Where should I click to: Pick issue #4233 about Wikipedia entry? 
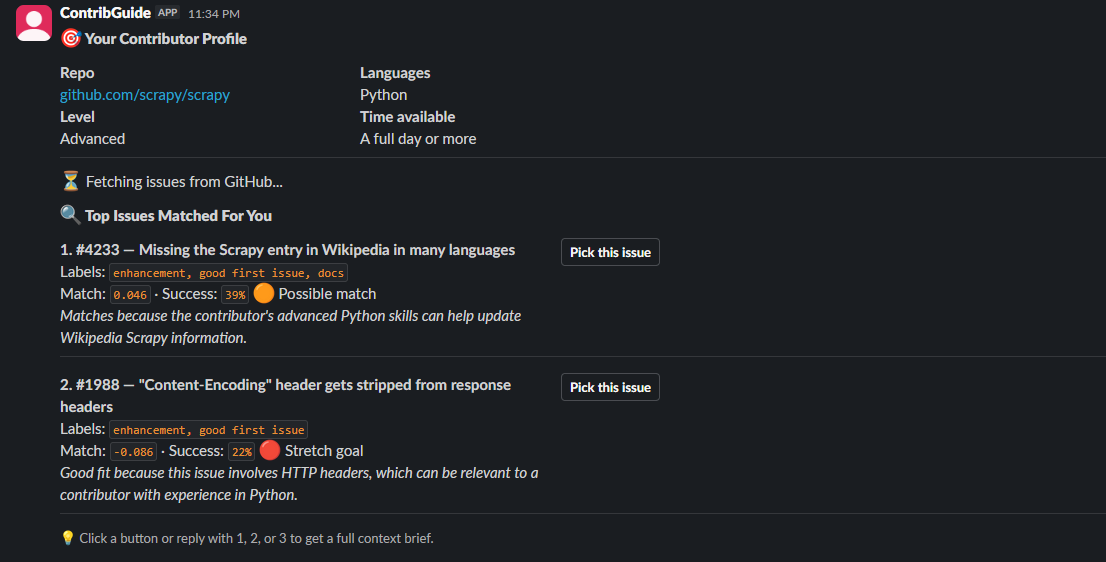(610, 252)
